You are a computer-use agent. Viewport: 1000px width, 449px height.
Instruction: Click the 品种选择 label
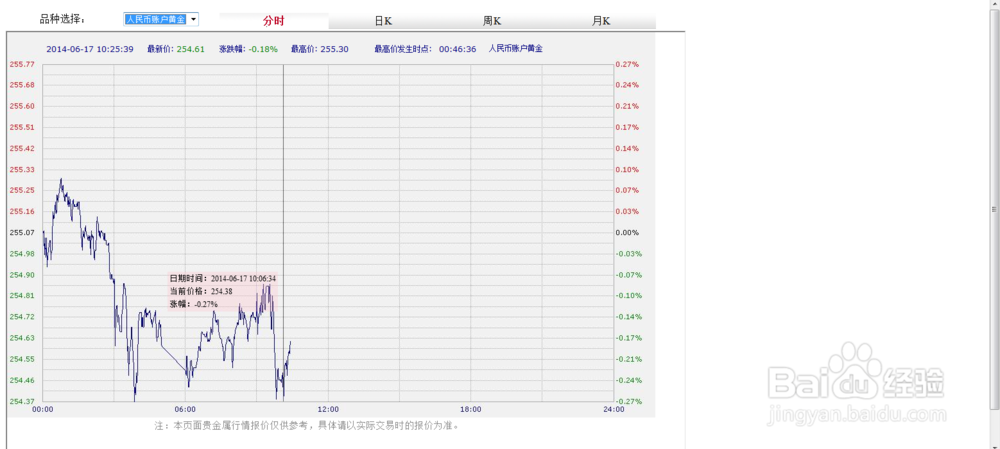click(x=62, y=20)
